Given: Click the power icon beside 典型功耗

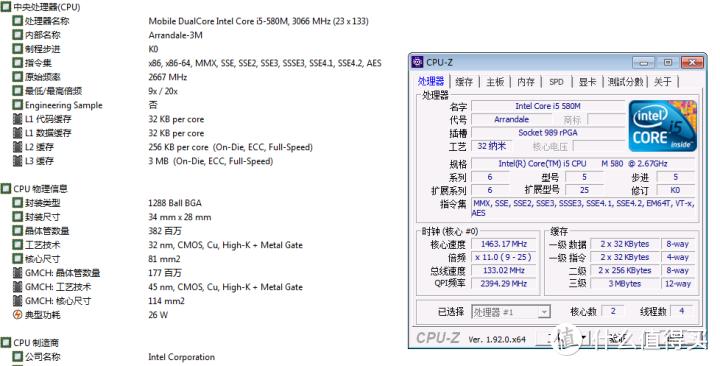Looking at the screenshot, I should (17, 315).
